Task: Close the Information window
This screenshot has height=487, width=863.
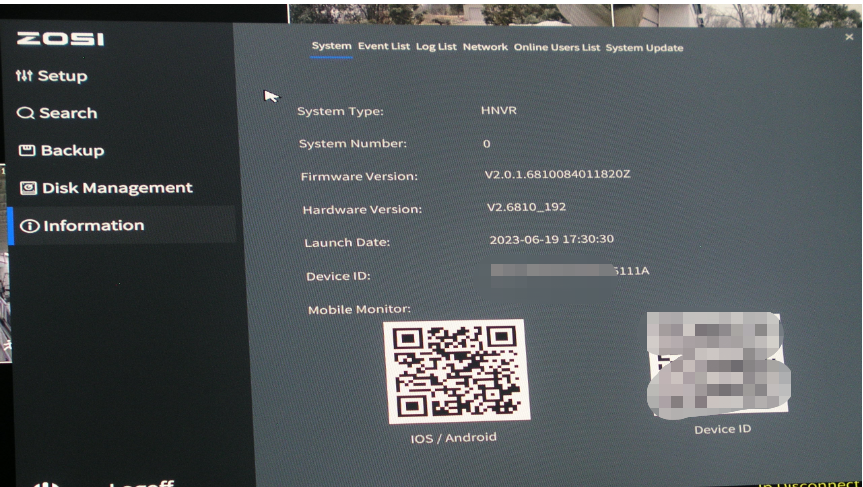Action: (849, 37)
